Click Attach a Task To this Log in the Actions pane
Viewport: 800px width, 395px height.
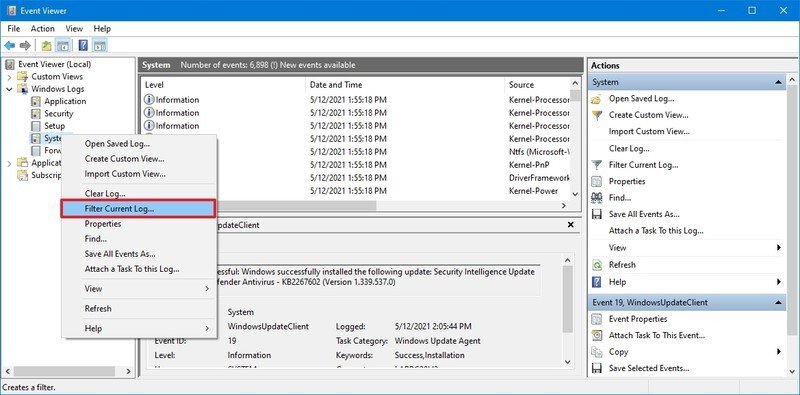click(656, 231)
